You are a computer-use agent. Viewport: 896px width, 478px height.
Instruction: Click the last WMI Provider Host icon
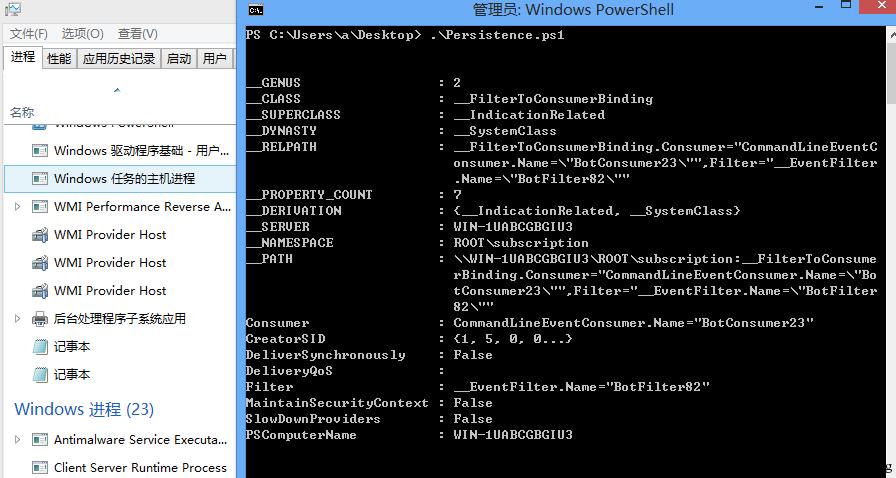click(39, 291)
